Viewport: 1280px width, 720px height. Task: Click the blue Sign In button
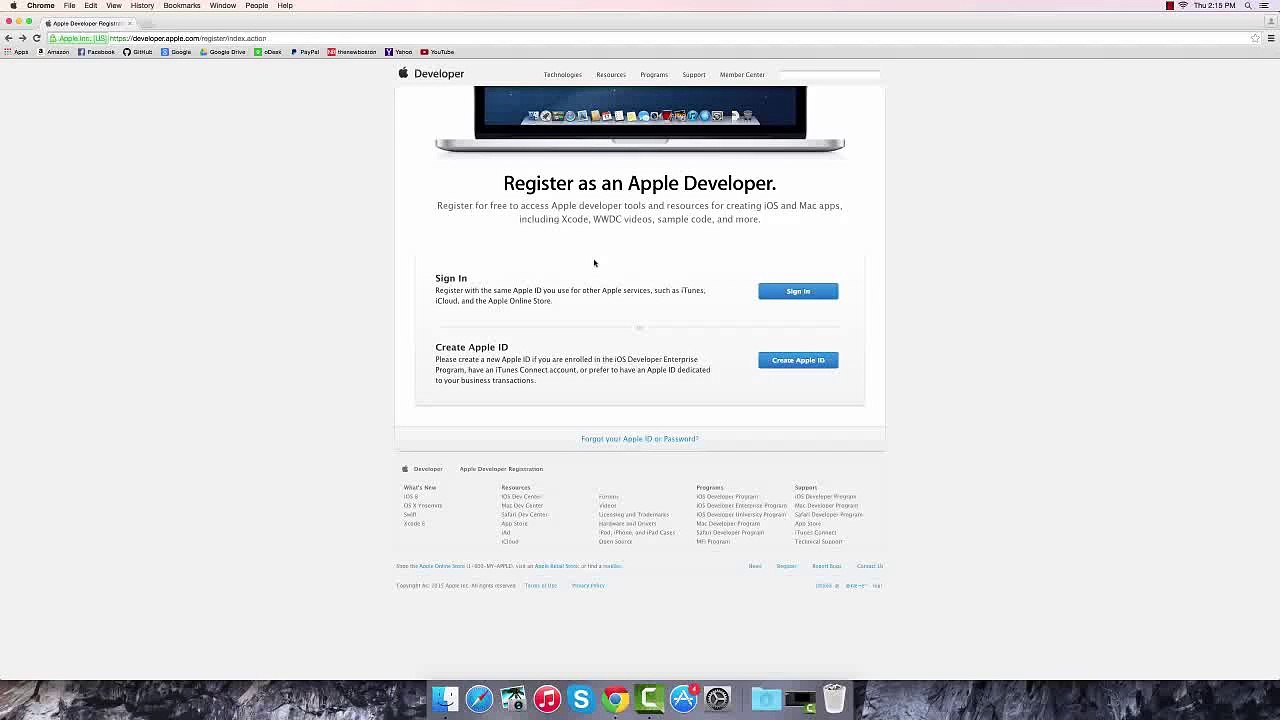click(798, 291)
